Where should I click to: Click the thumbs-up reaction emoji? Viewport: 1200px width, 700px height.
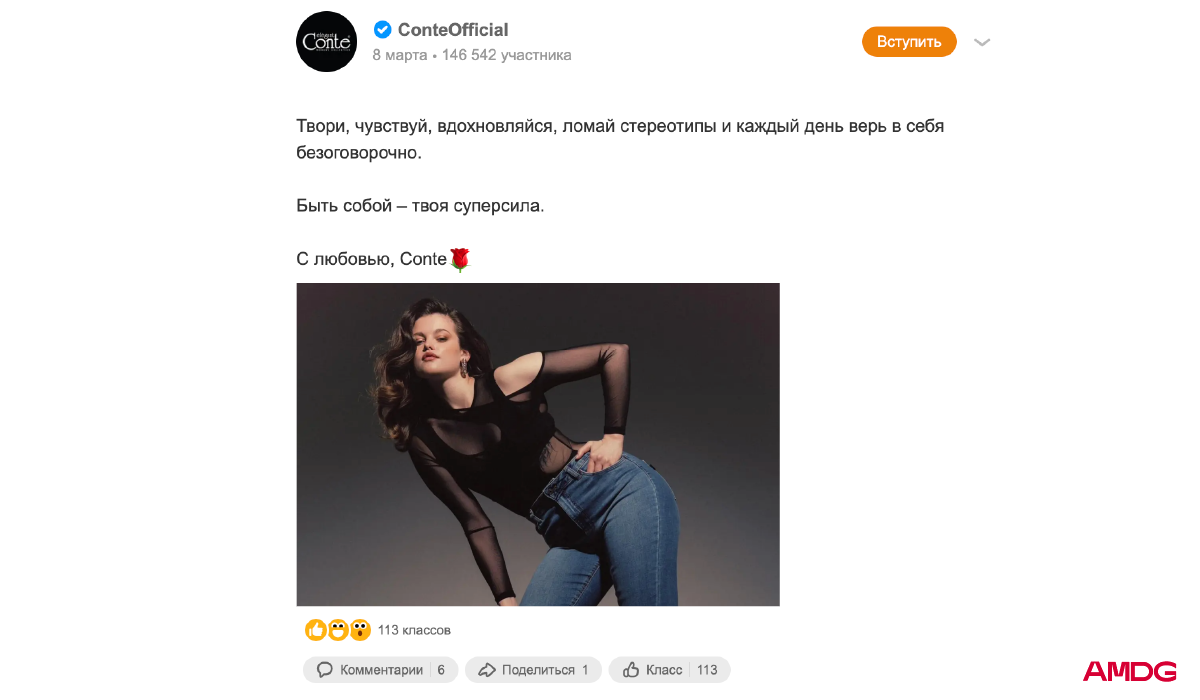tap(316, 630)
